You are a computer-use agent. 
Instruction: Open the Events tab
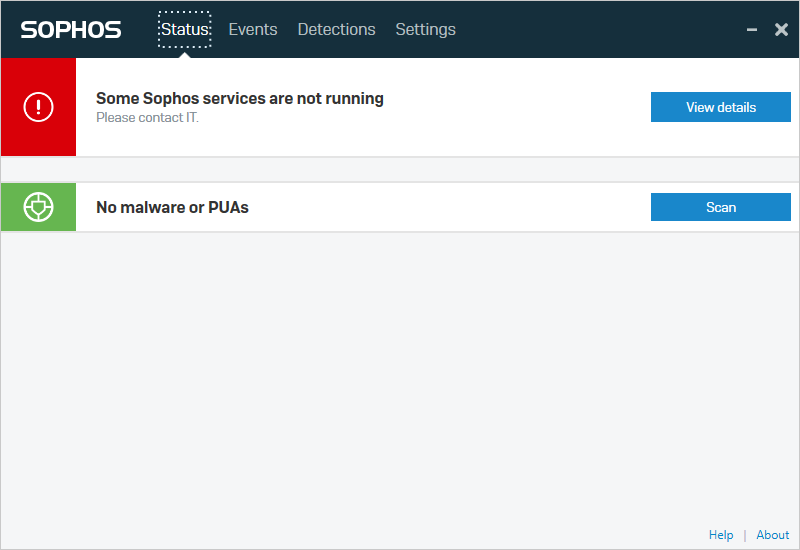coord(253,30)
